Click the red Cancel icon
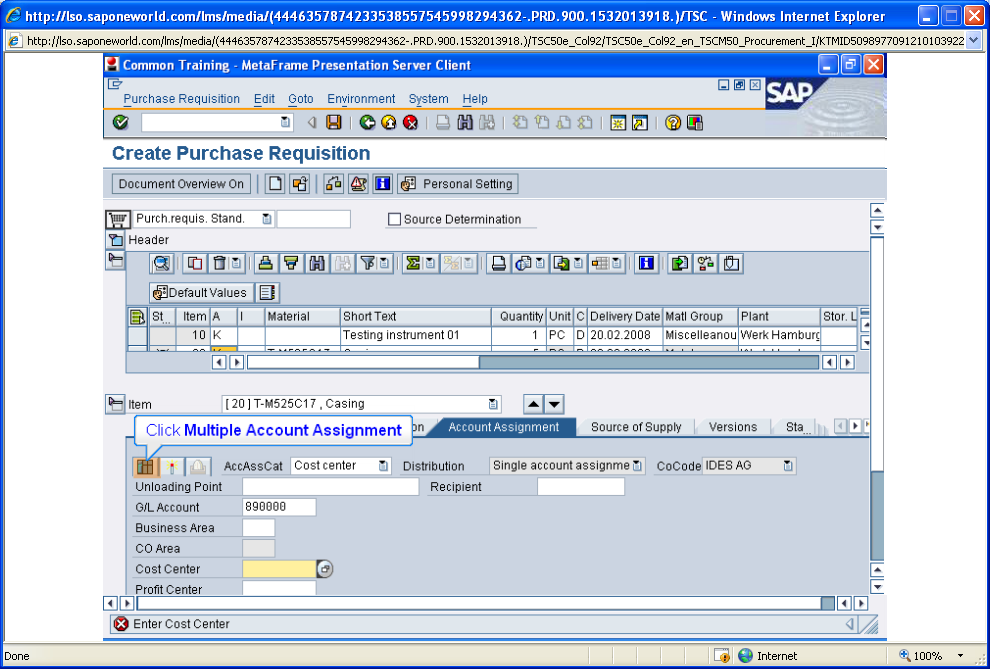Screen dimensions: 990x669 pyautogui.click(x=410, y=122)
